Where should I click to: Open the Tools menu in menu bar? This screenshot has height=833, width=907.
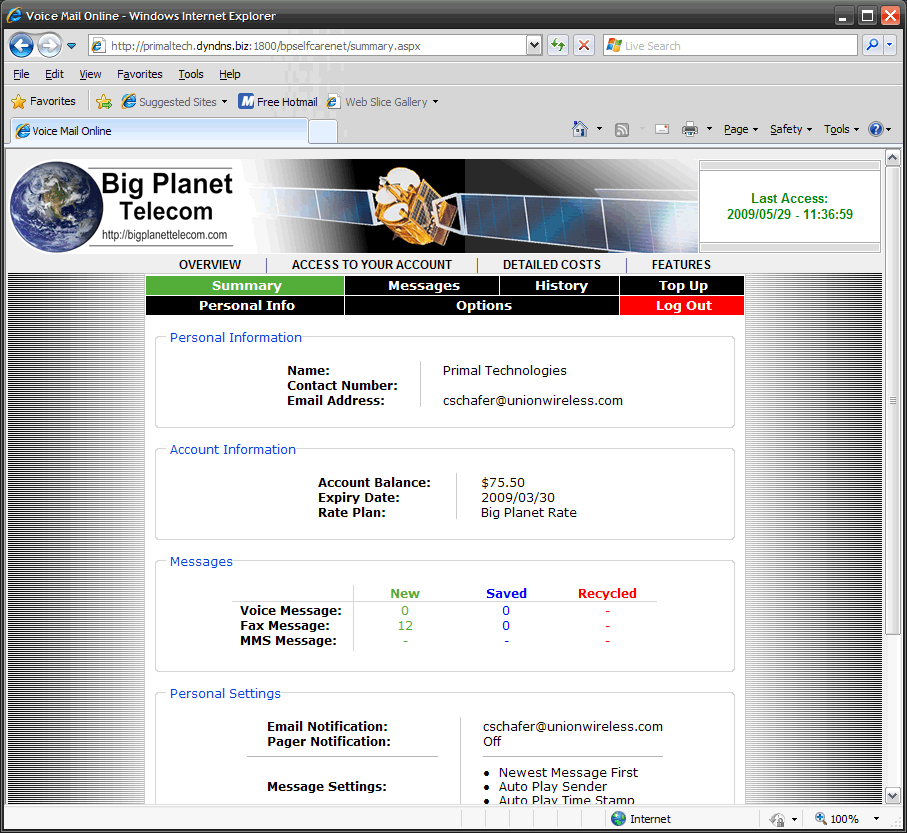(191, 74)
